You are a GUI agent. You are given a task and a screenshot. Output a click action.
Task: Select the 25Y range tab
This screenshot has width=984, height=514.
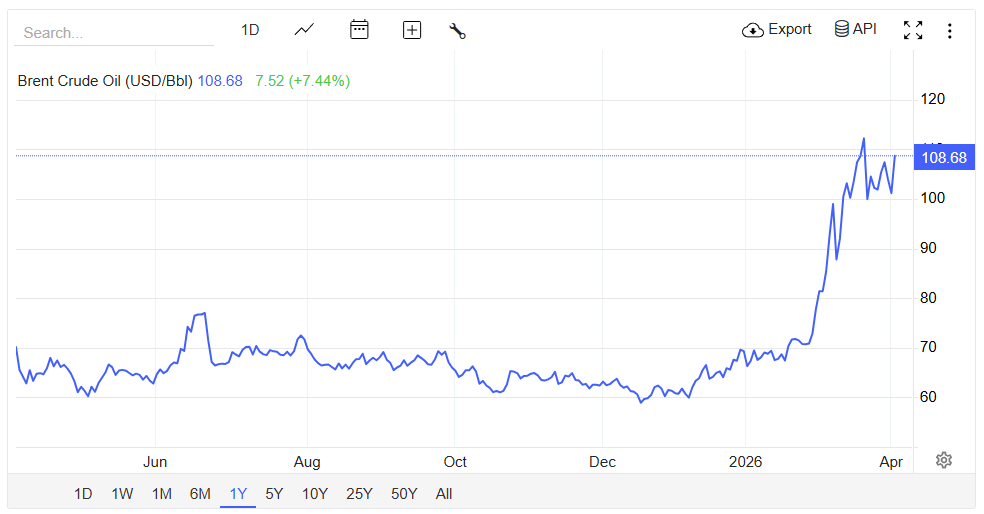tap(360, 494)
